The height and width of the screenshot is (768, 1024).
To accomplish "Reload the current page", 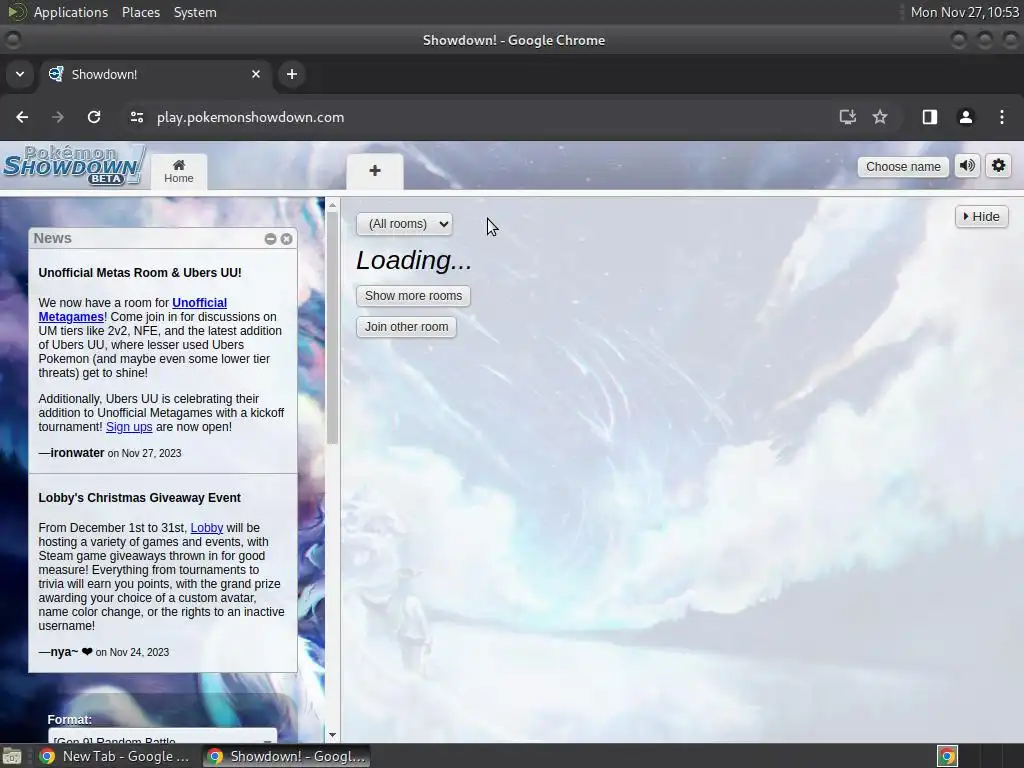I will tap(94, 117).
